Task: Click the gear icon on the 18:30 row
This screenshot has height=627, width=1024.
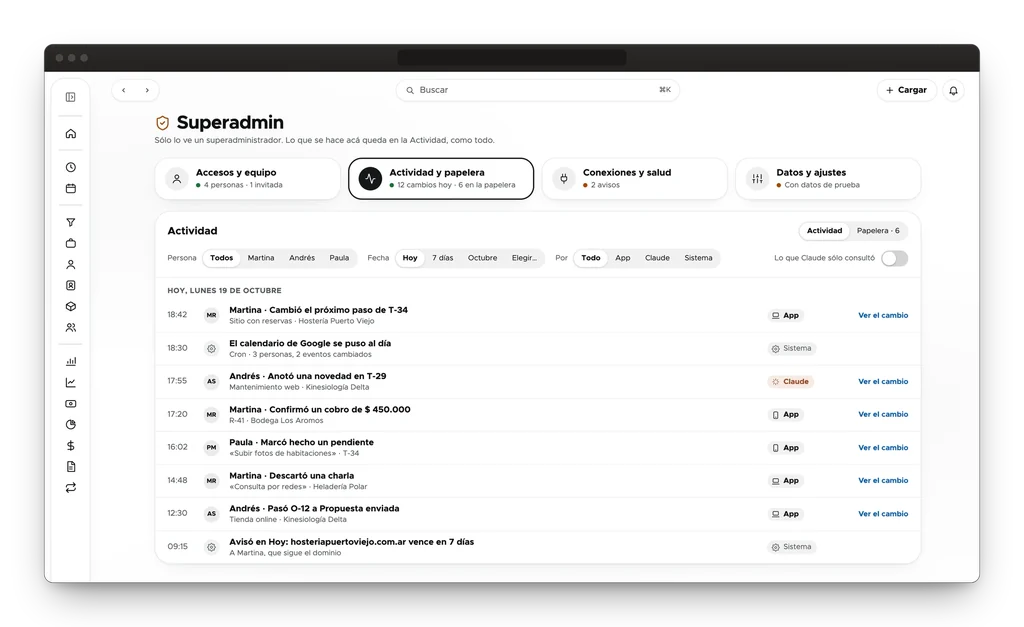Action: click(x=211, y=348)
